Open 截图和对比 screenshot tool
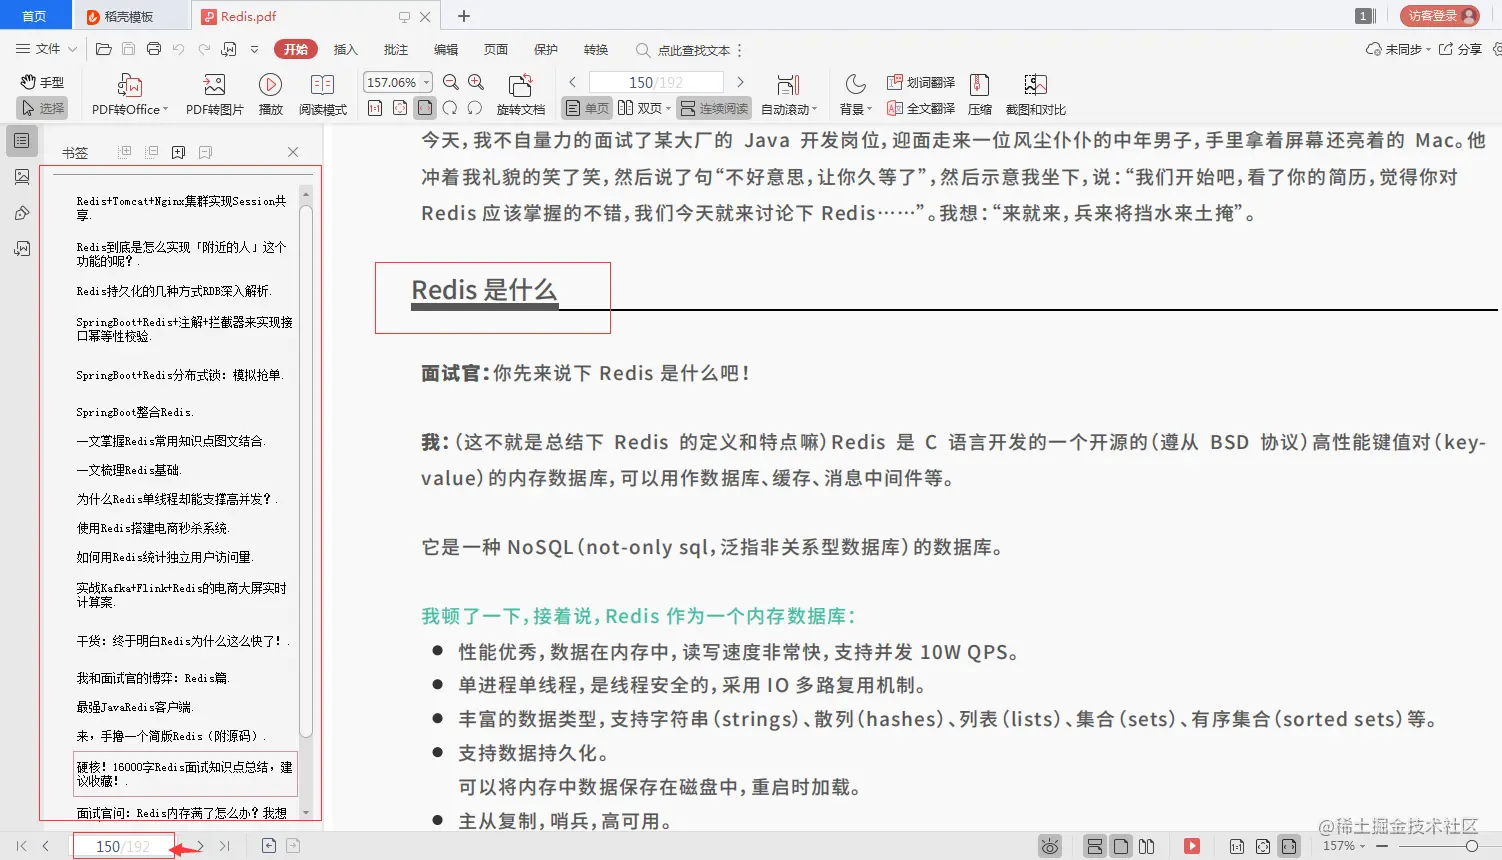Viewport: 1502px width, 860px height. 1035,95
